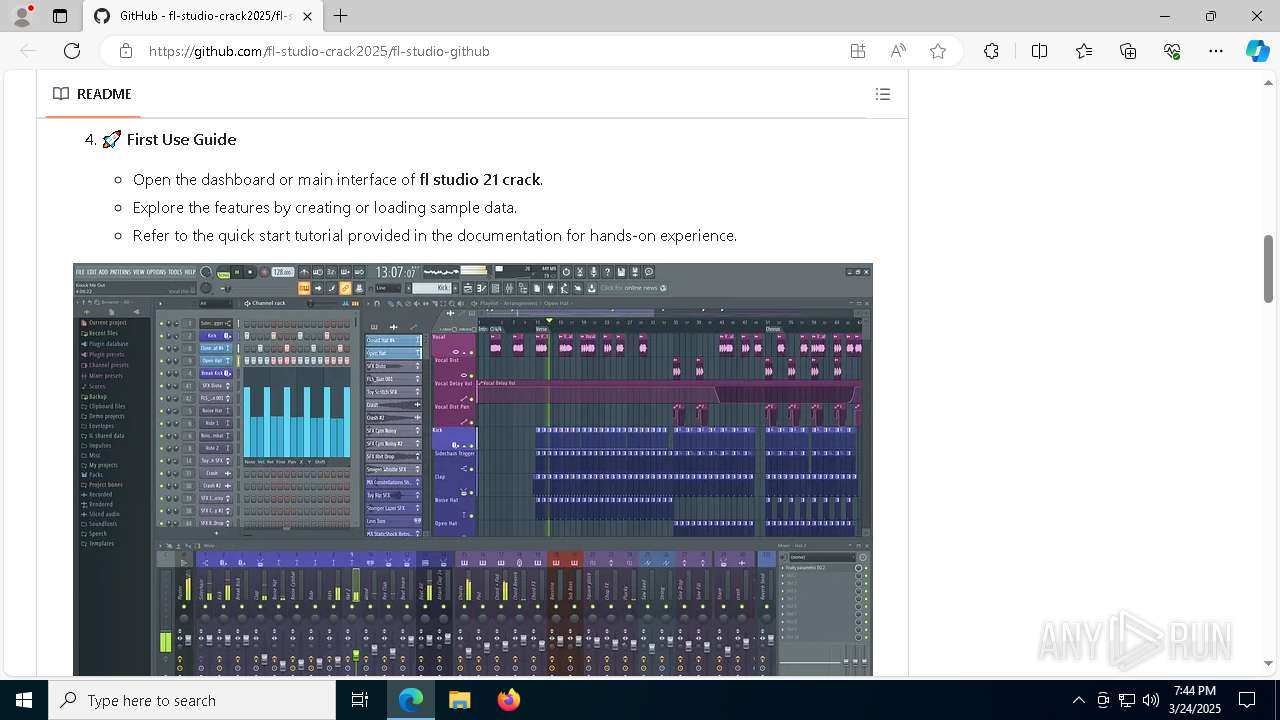Open the Windows Start menu
The height and width of the screenshot is (720, 1280).
tap(24, 700)
